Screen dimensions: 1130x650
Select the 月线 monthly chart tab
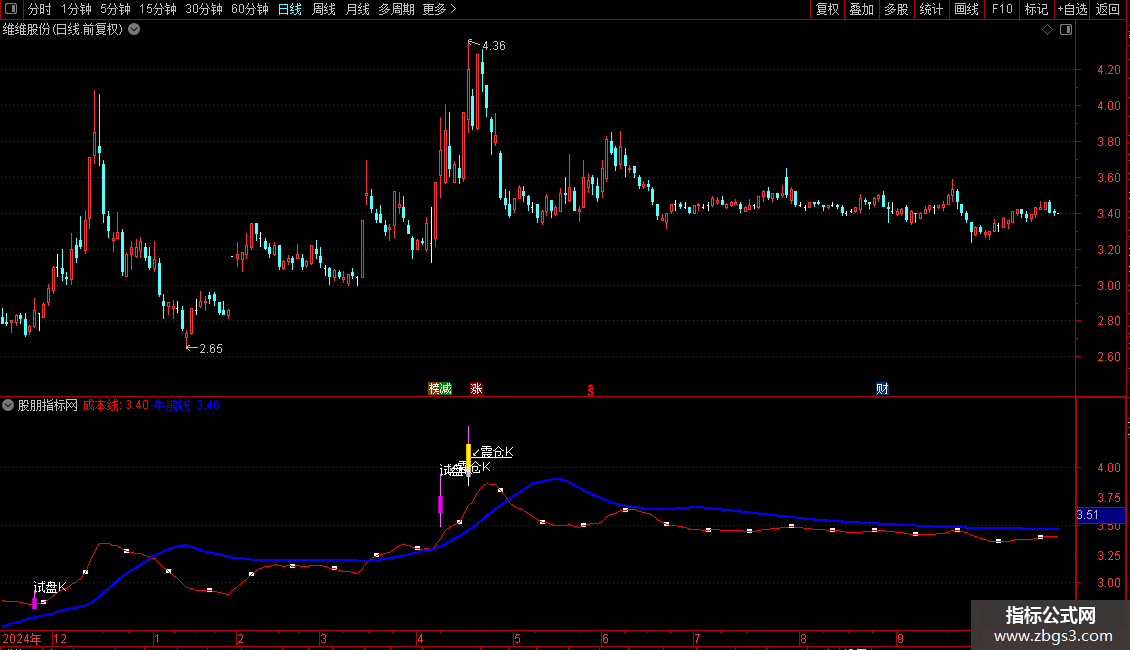[x=357, y=9]
